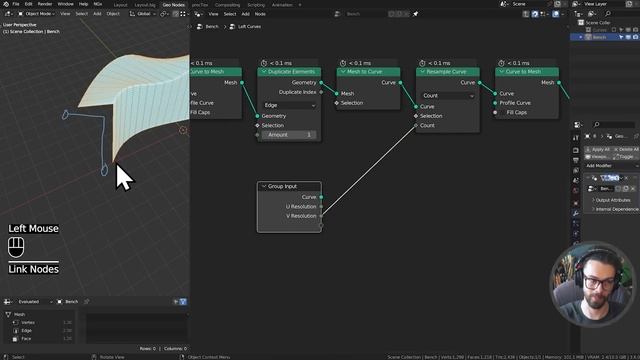Open the node editor Node menu

pyautogui.click(x=260, y=14)
